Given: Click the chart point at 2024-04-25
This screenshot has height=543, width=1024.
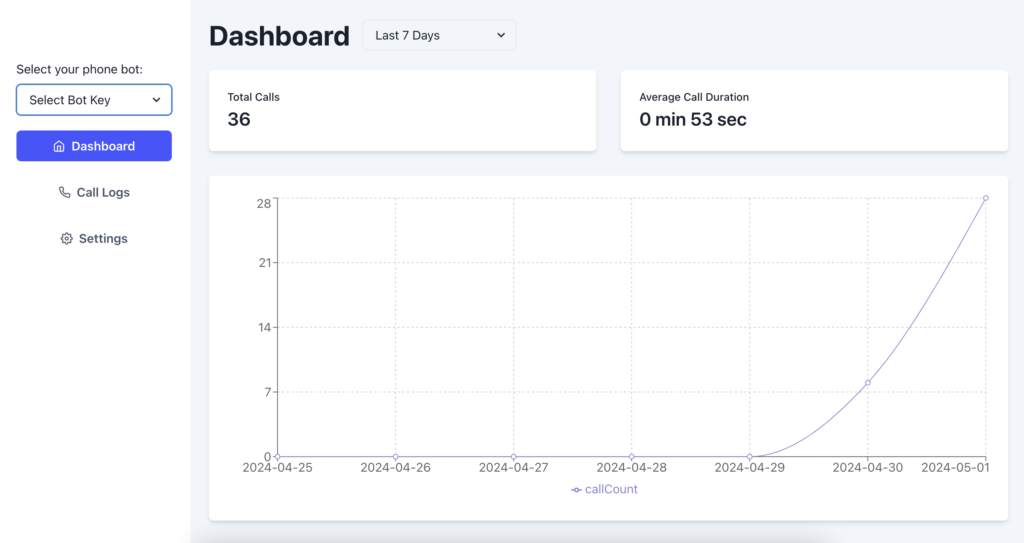Looking at the screenshot, I should (x=277, y=456).
